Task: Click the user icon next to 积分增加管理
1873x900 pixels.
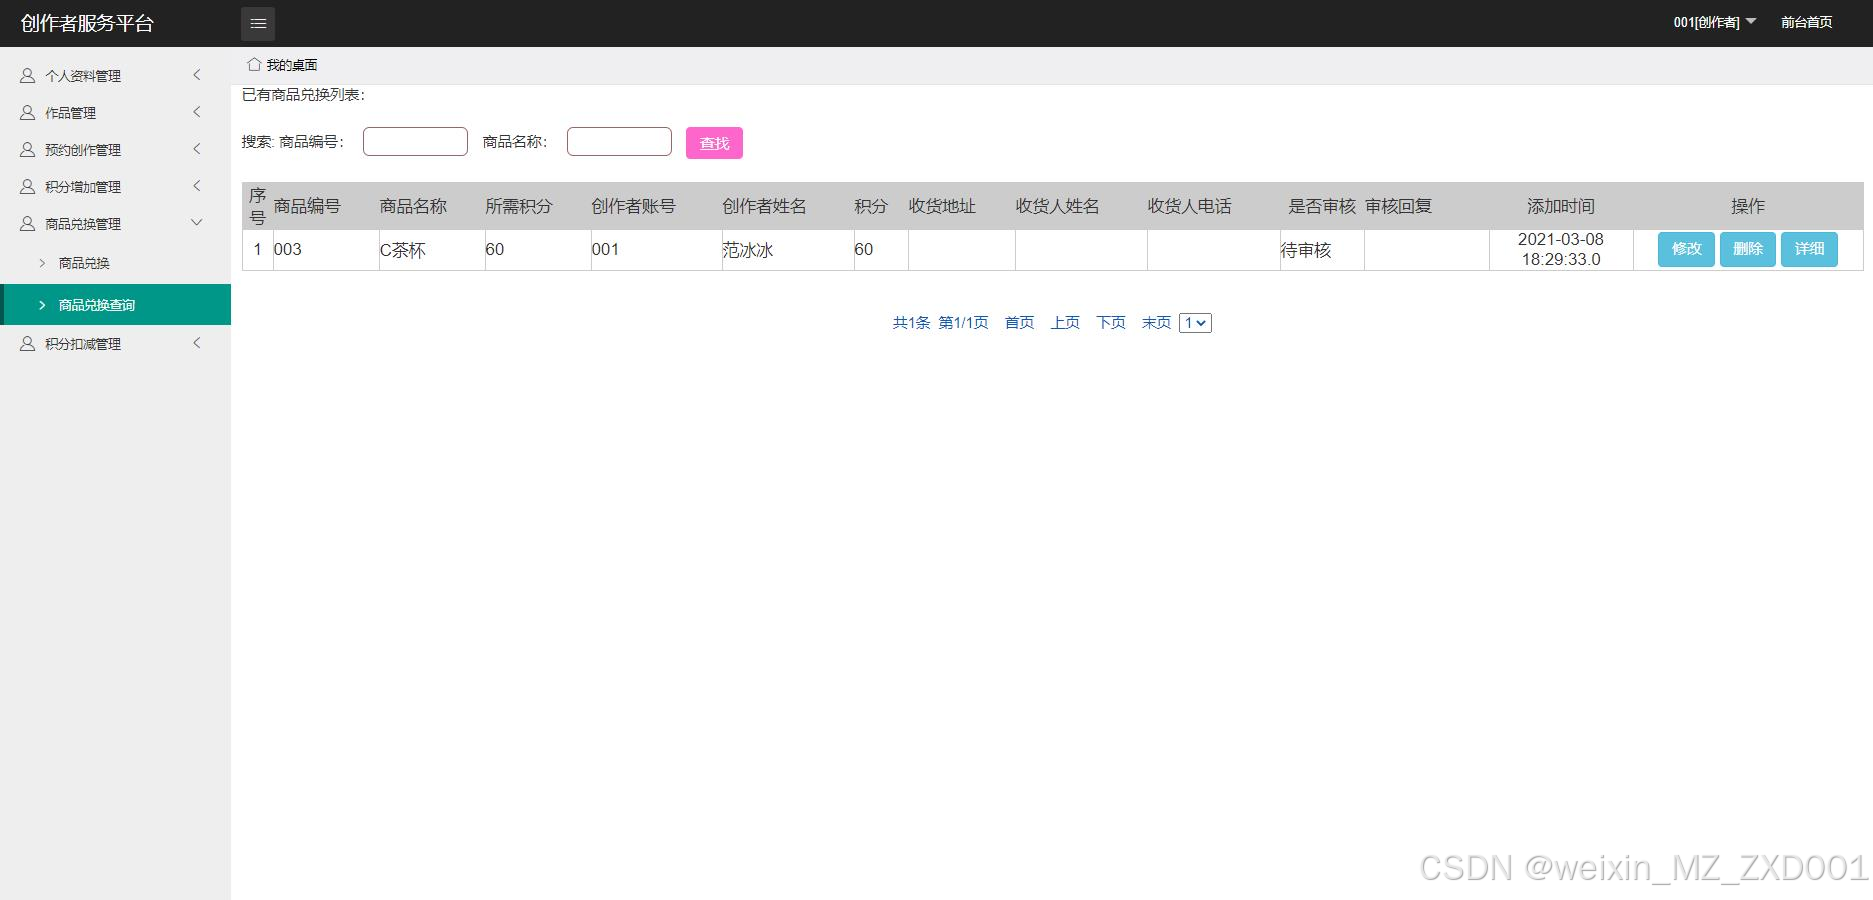Action: [28, 186]
